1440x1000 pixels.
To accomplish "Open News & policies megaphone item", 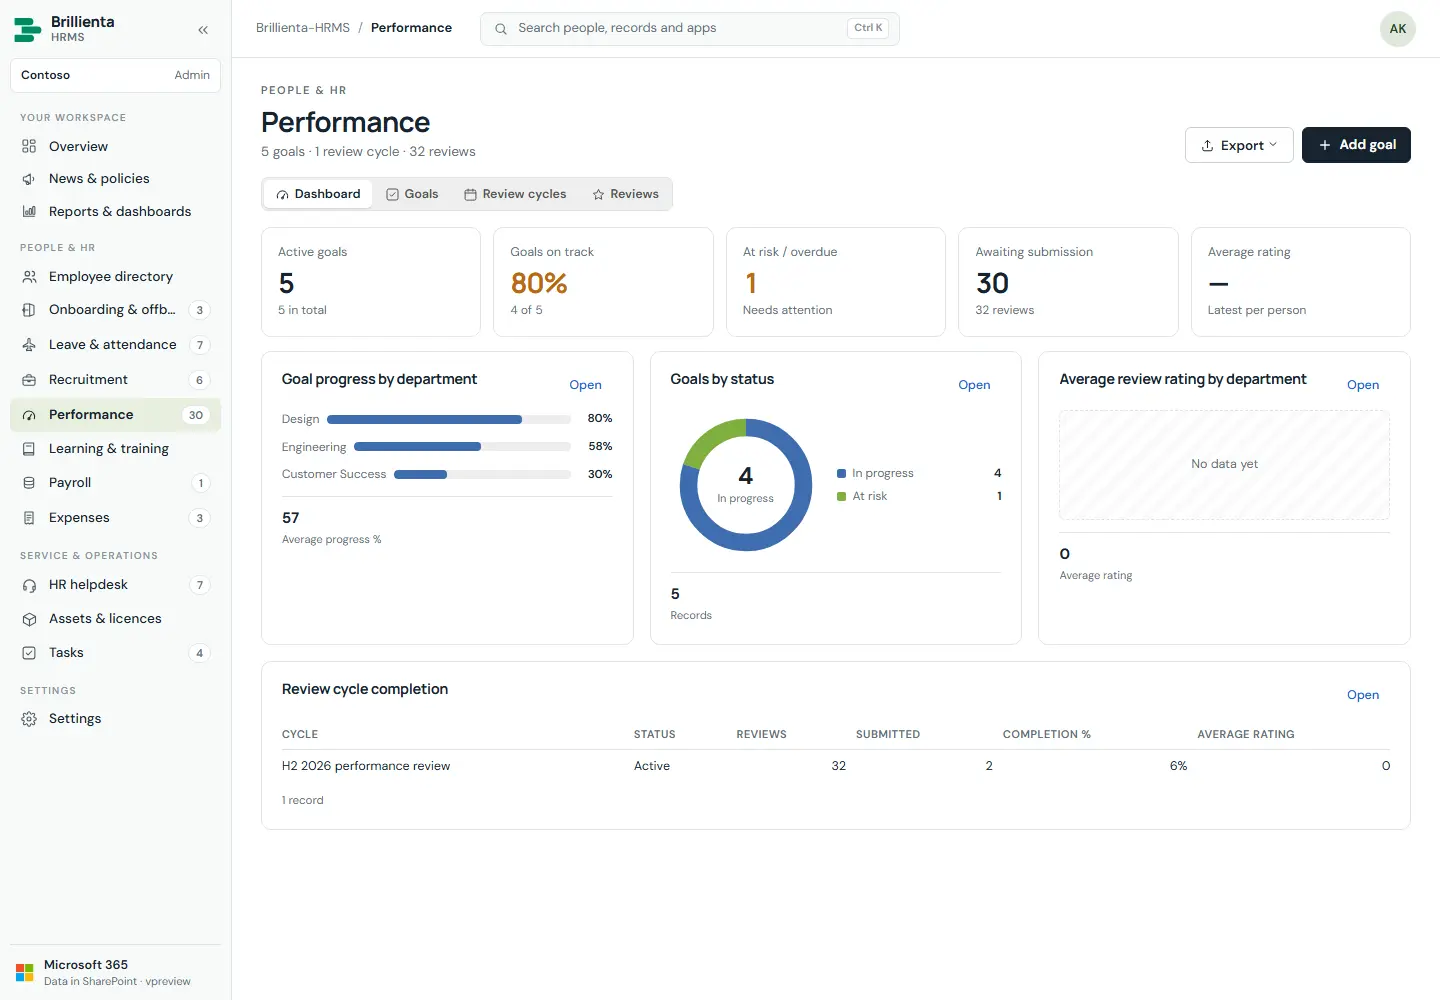I will (x=115, y=178).
